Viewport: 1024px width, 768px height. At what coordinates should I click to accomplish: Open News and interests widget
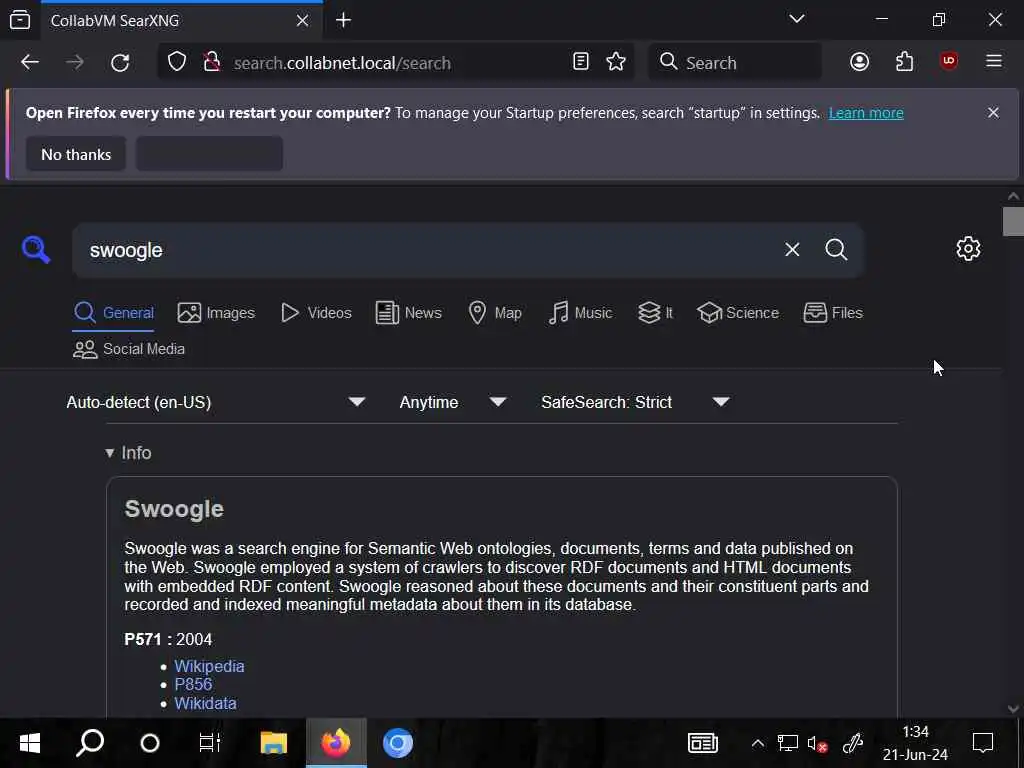tap(703, 743)
